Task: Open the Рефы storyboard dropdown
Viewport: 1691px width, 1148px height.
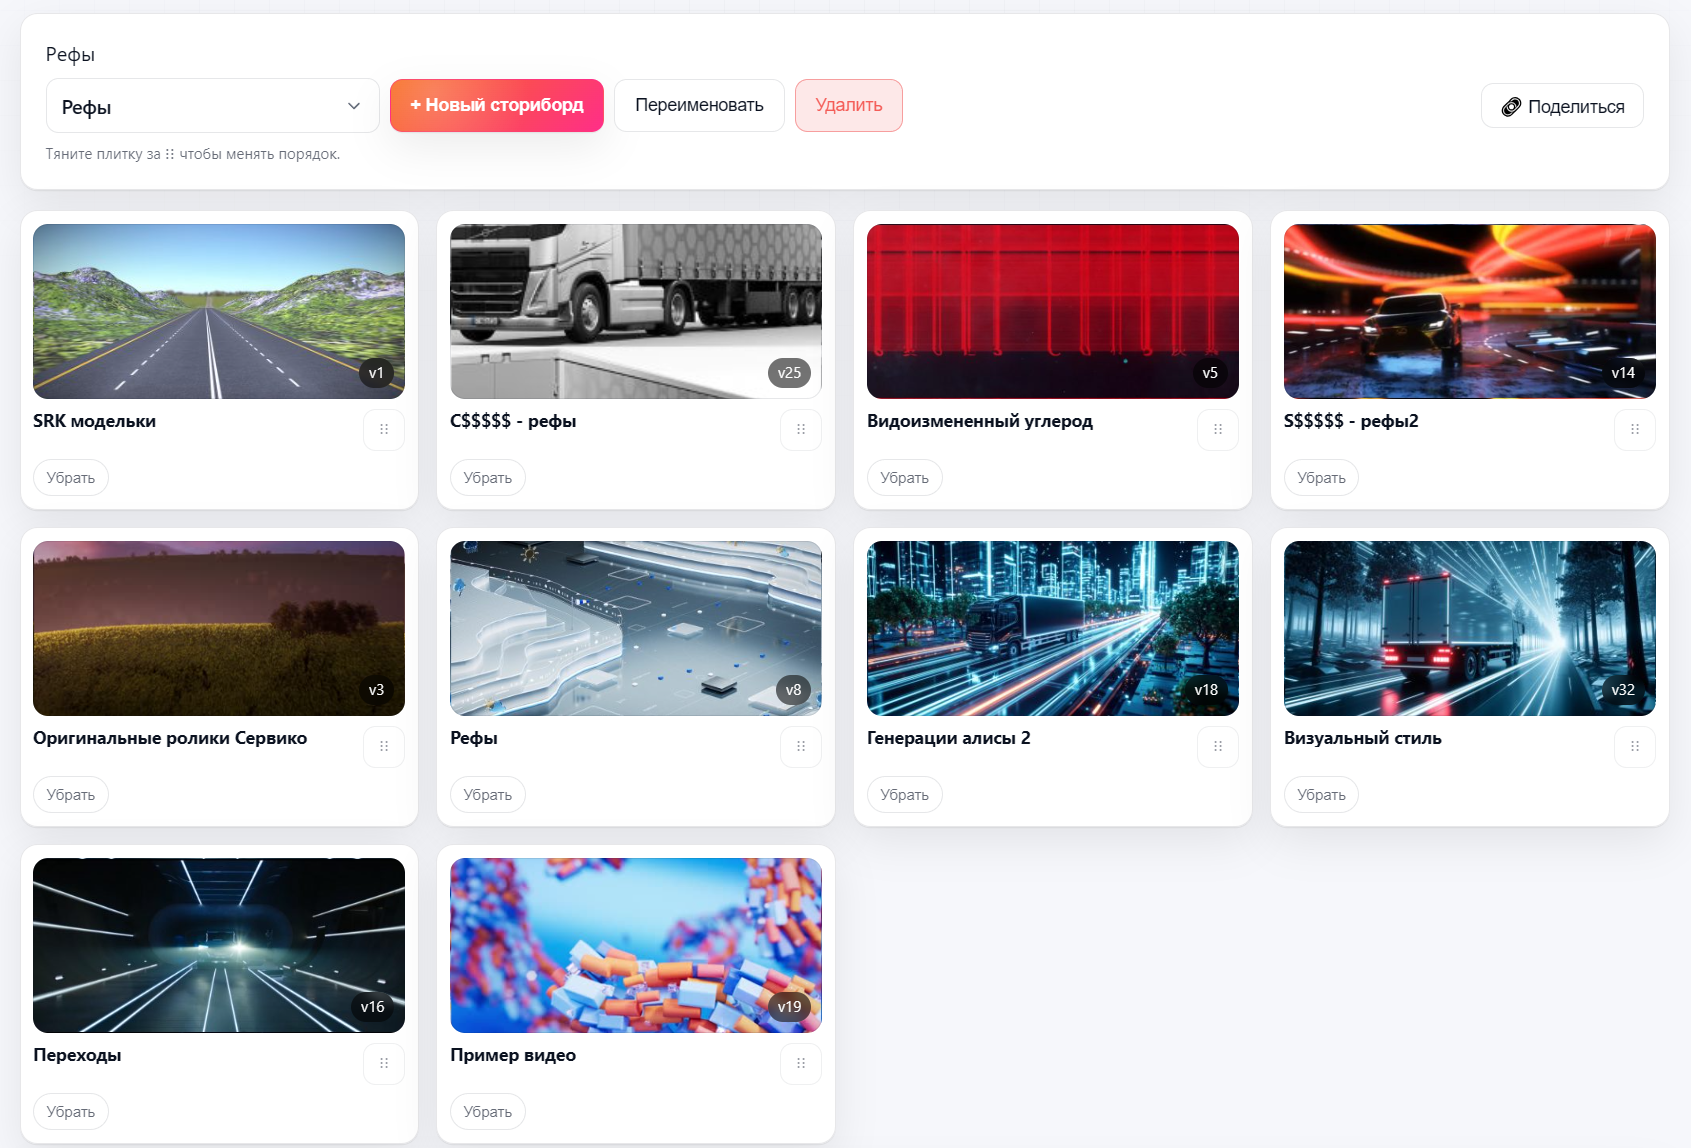Action: 212,106
